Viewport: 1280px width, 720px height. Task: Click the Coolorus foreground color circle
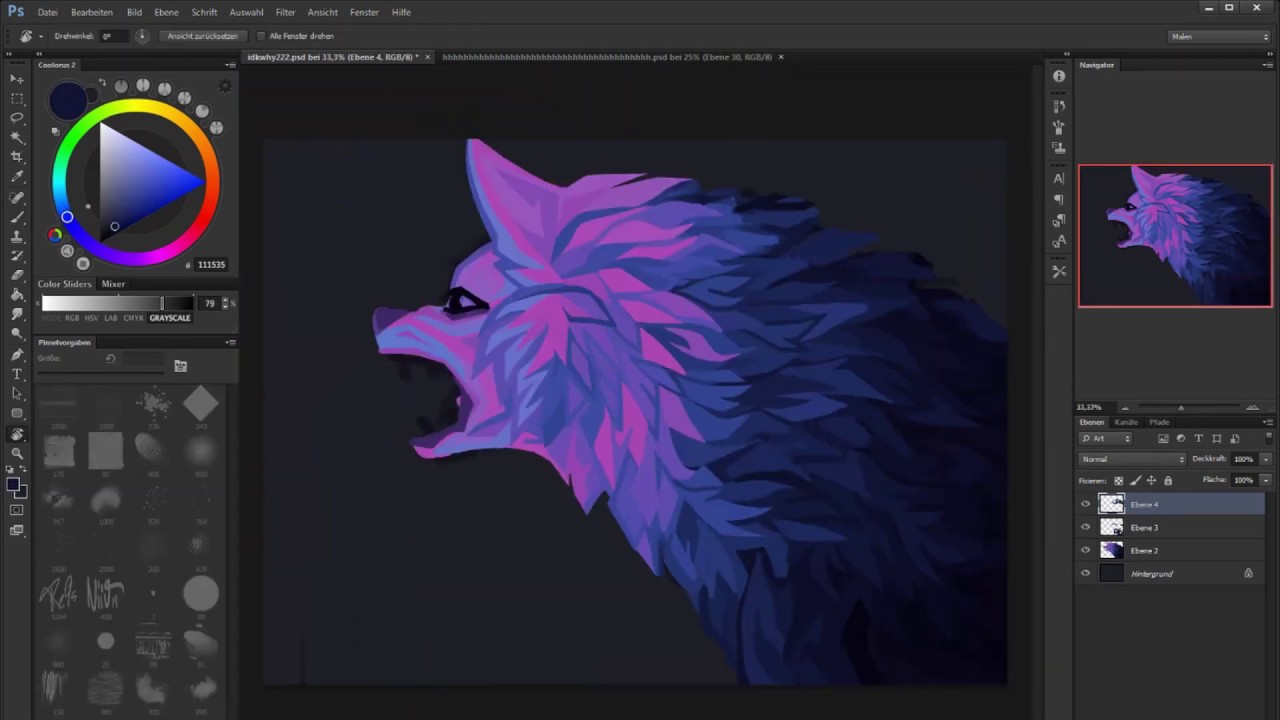[x=68, y=101]
